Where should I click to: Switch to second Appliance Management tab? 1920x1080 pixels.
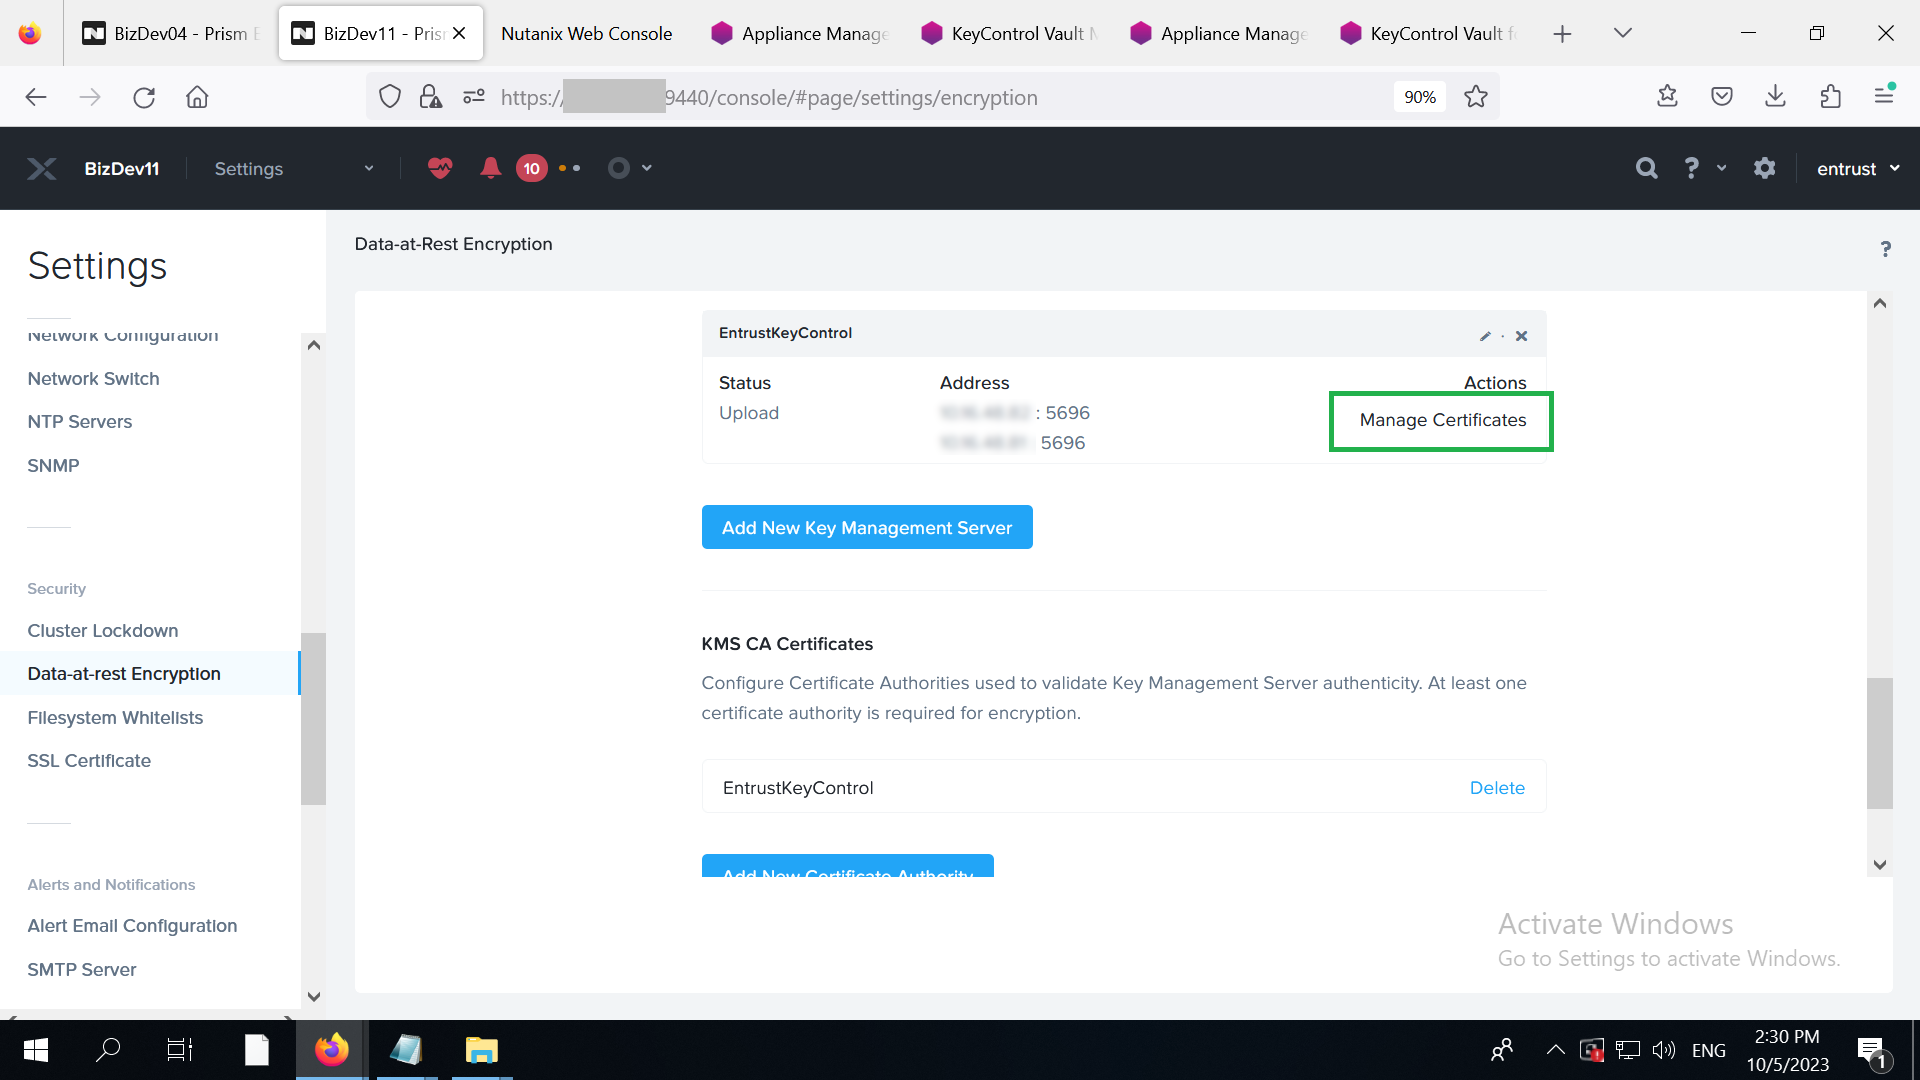click(1219, 33)
